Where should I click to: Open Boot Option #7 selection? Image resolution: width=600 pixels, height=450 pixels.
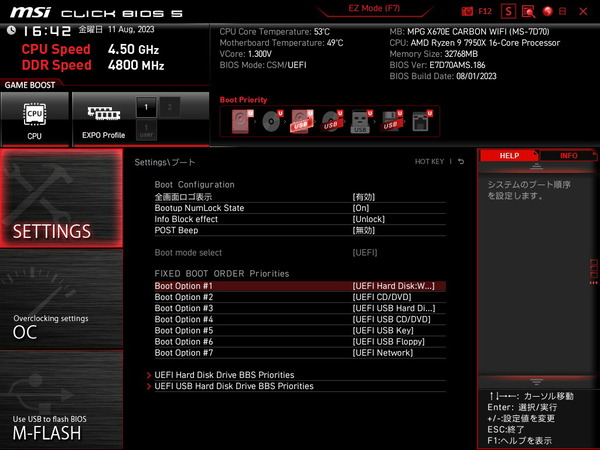[x=300, y=353]
